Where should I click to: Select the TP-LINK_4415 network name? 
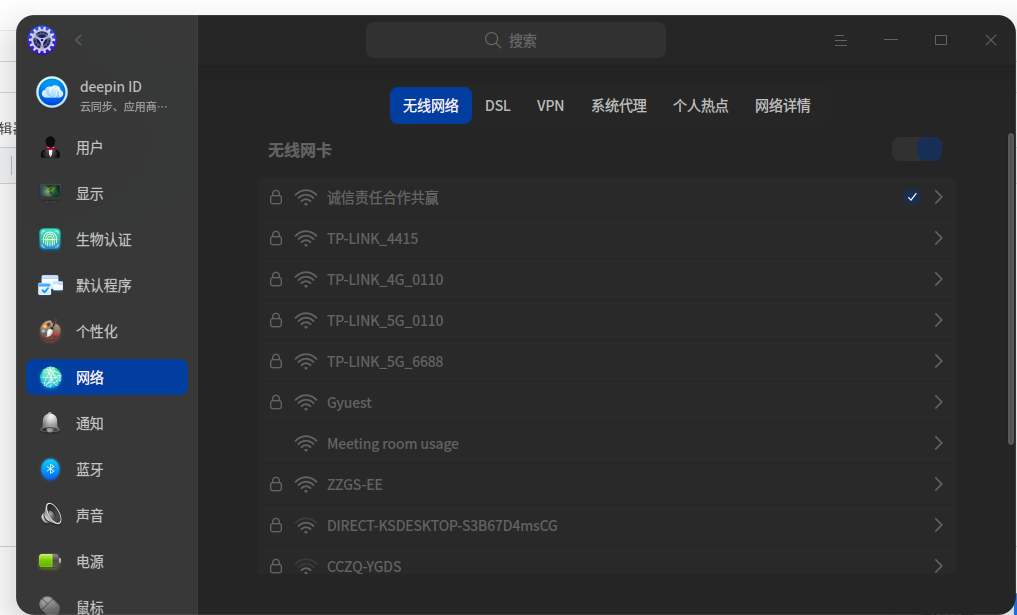tap(373, 239)
